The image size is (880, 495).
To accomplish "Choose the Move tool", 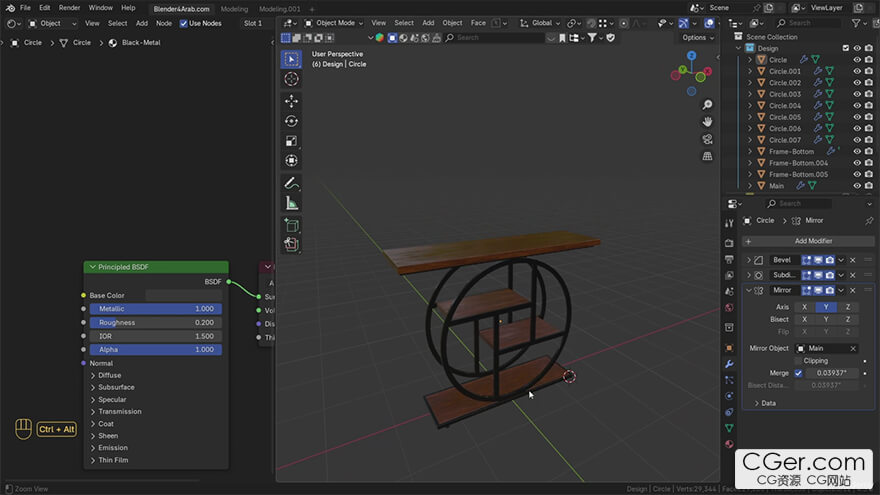I will point(291,101).
